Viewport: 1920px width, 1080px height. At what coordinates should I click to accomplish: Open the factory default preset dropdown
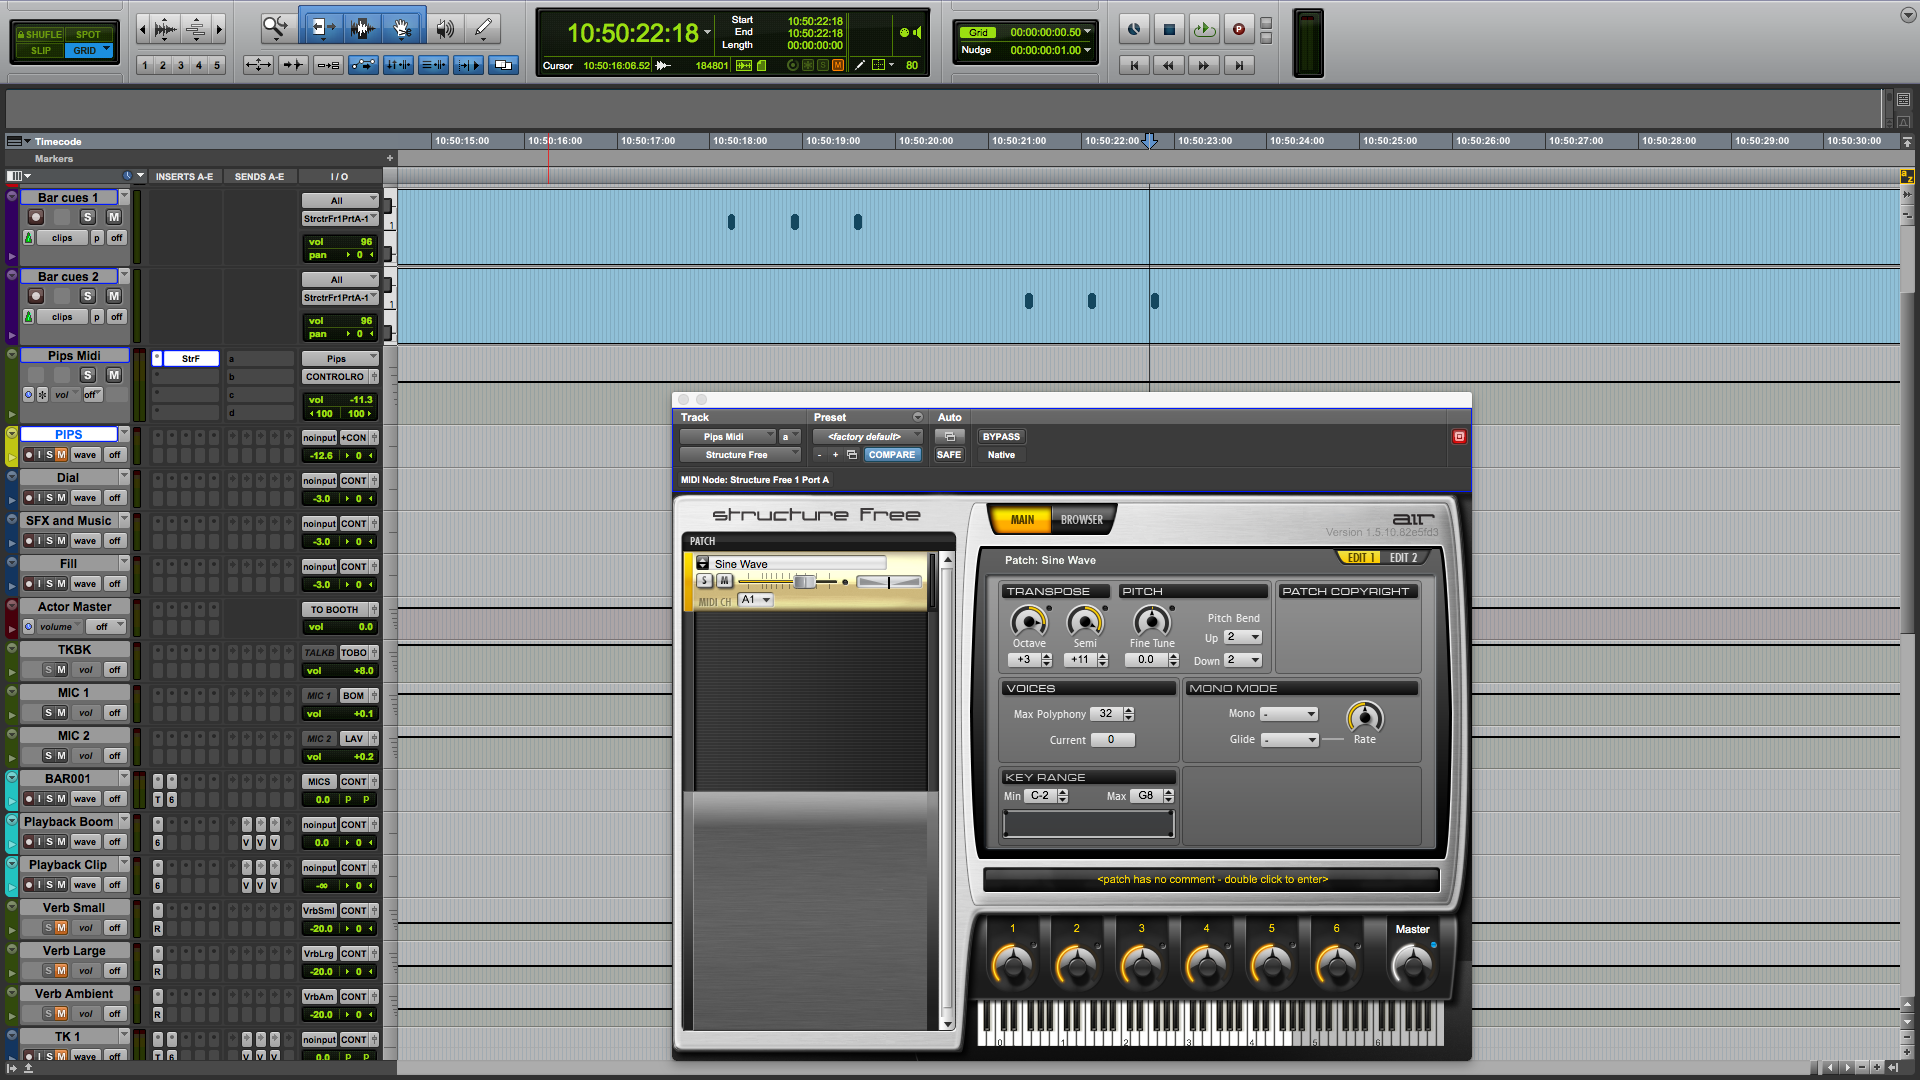coord(868,436)
